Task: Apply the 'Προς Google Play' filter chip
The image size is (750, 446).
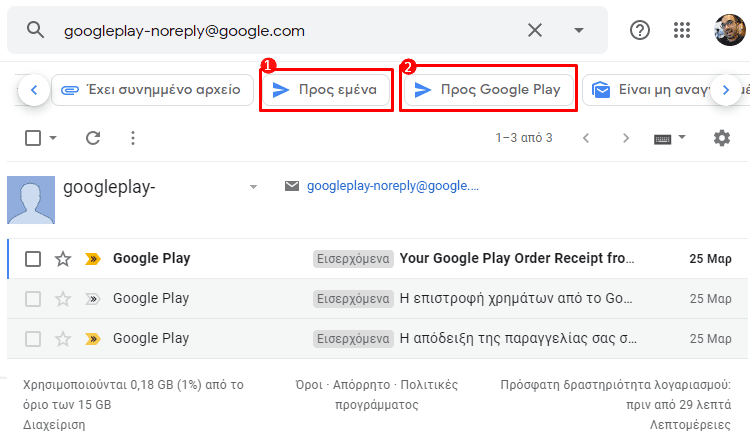Action: tap(488, 89)
